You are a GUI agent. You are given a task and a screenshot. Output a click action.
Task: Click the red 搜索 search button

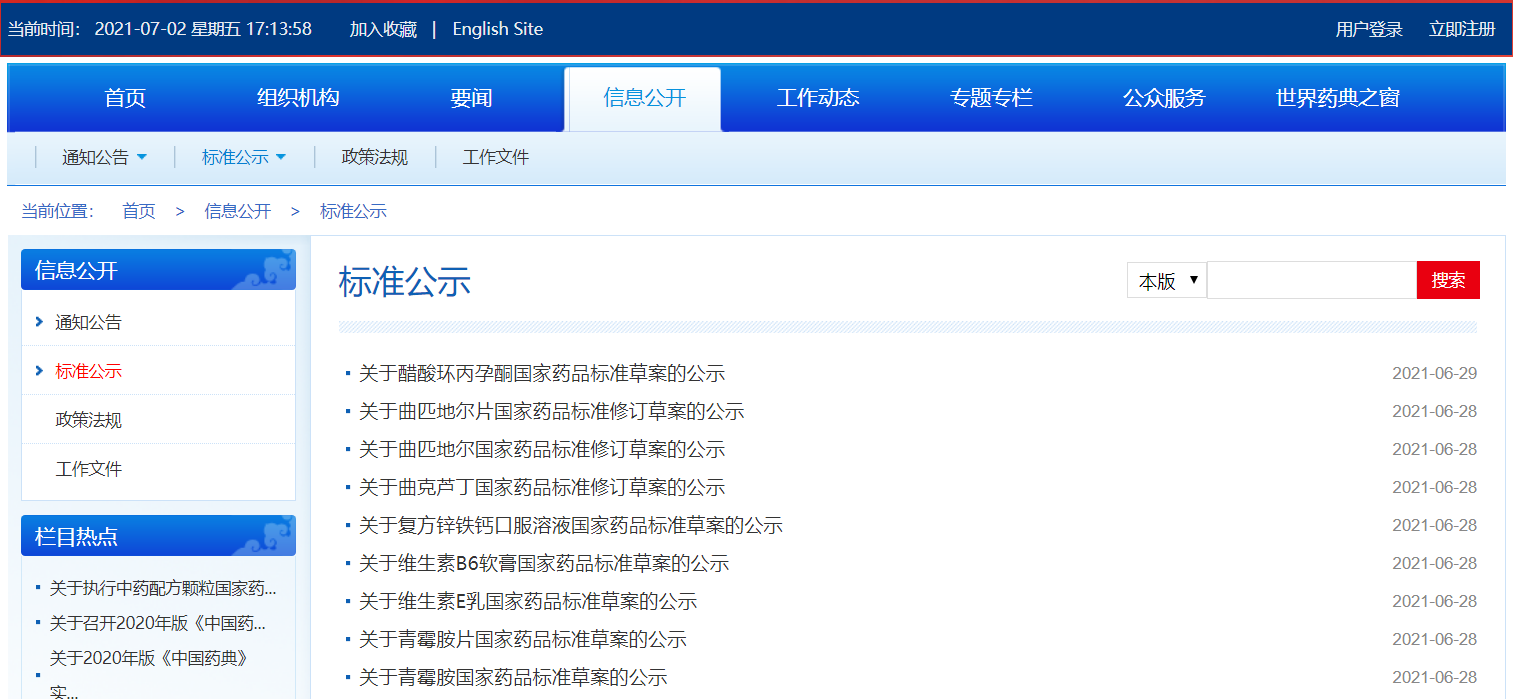pos(1447,280)
